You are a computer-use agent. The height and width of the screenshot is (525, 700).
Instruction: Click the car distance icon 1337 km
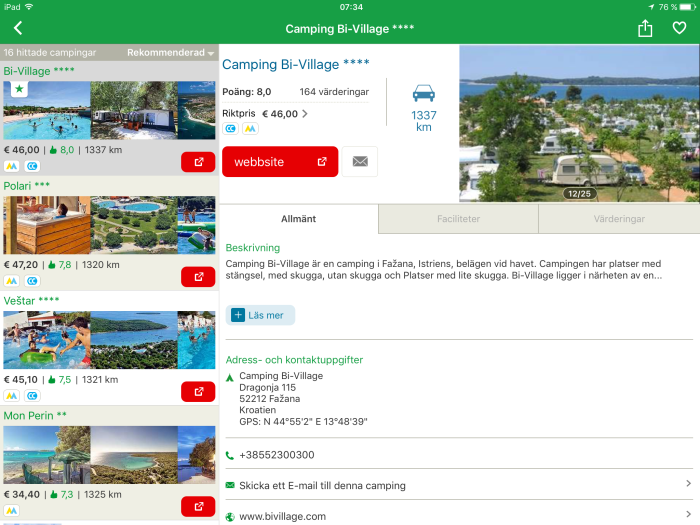pos(423,108)
